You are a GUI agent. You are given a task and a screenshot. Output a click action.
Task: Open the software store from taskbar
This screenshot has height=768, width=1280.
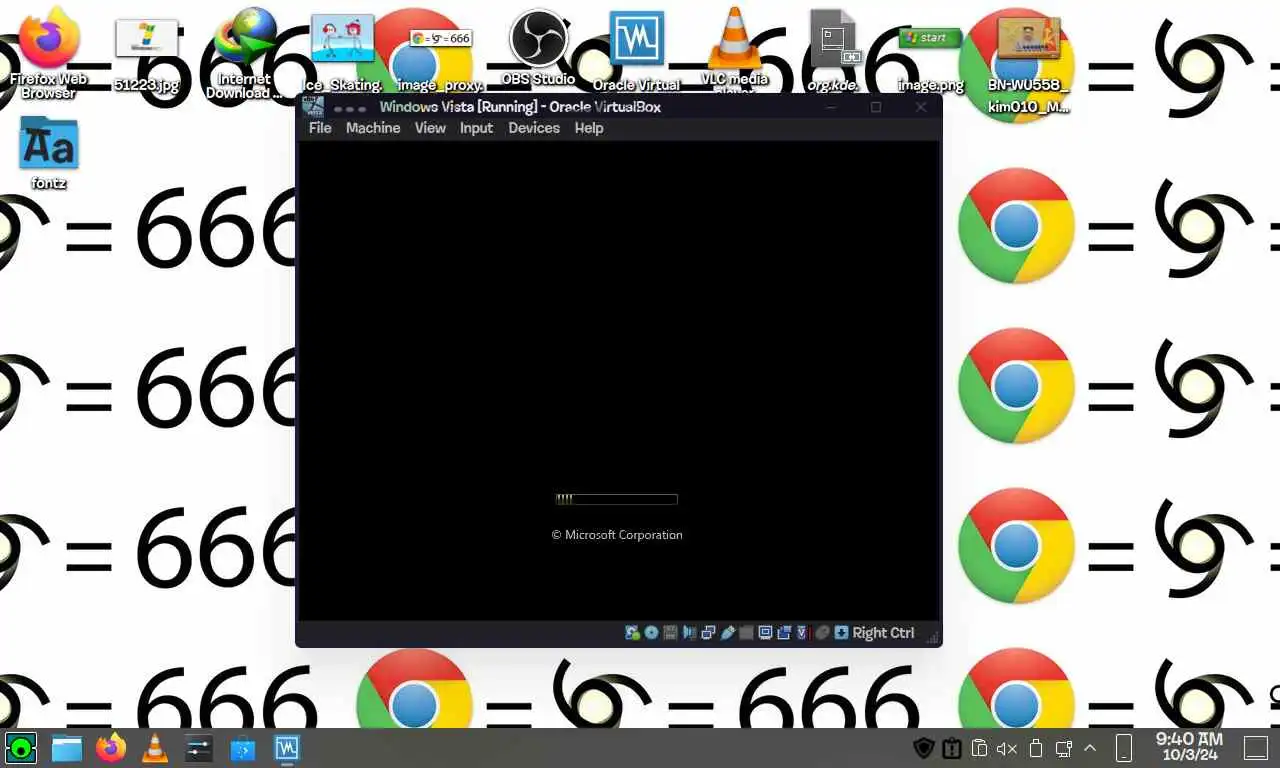(243, 748)
